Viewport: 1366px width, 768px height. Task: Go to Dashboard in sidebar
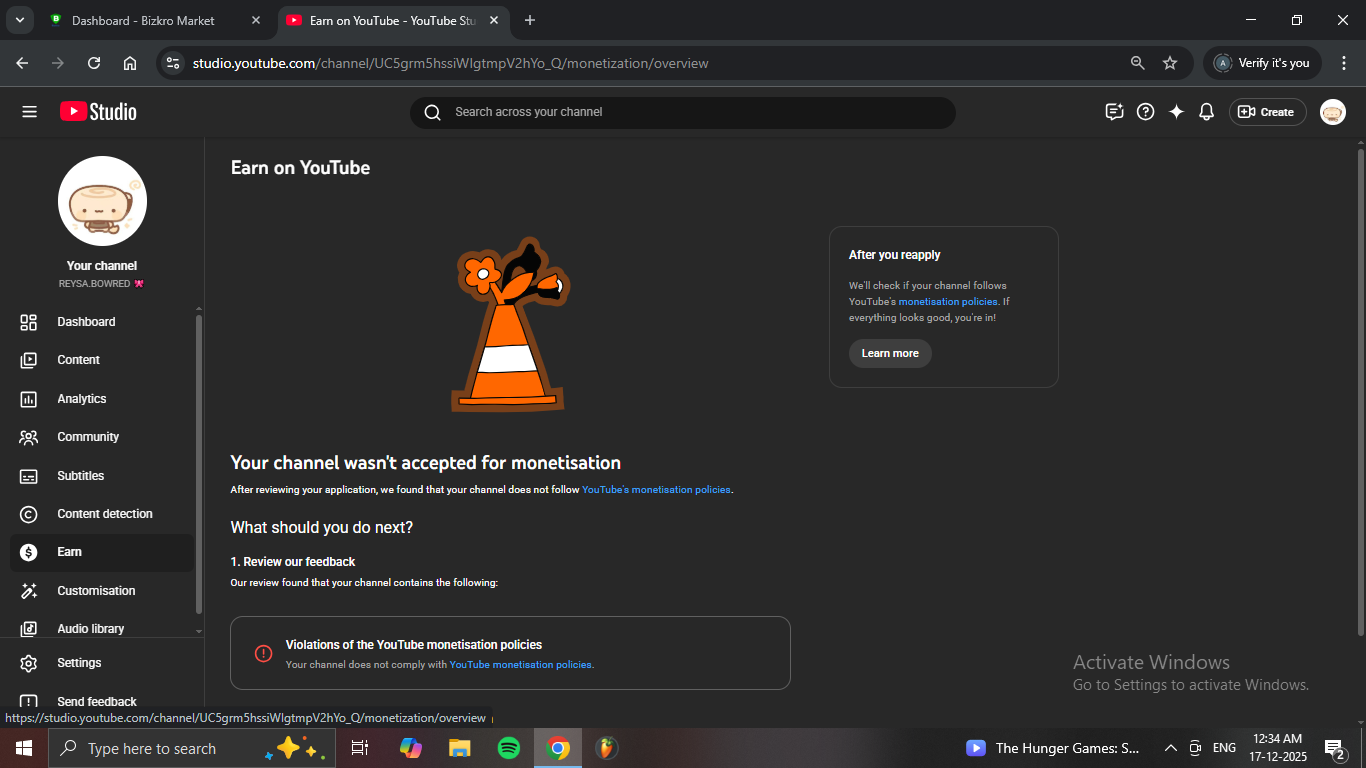[86, 322]
